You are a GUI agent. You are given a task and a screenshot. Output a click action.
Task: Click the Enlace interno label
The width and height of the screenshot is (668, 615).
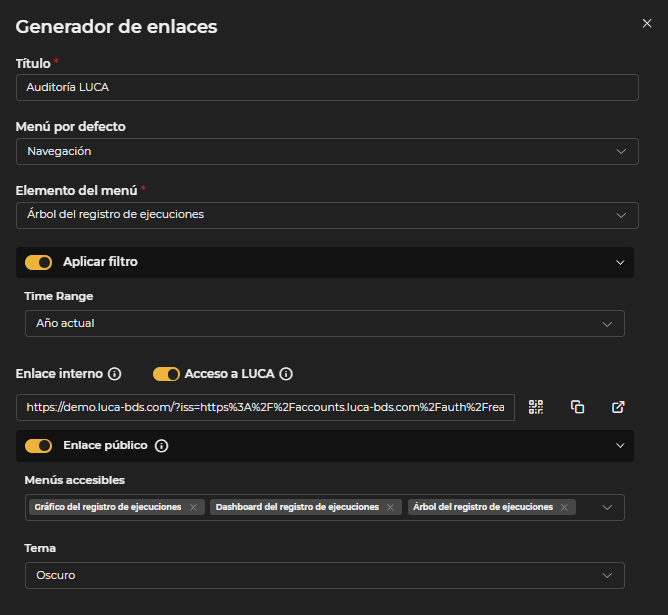point(59,374)
